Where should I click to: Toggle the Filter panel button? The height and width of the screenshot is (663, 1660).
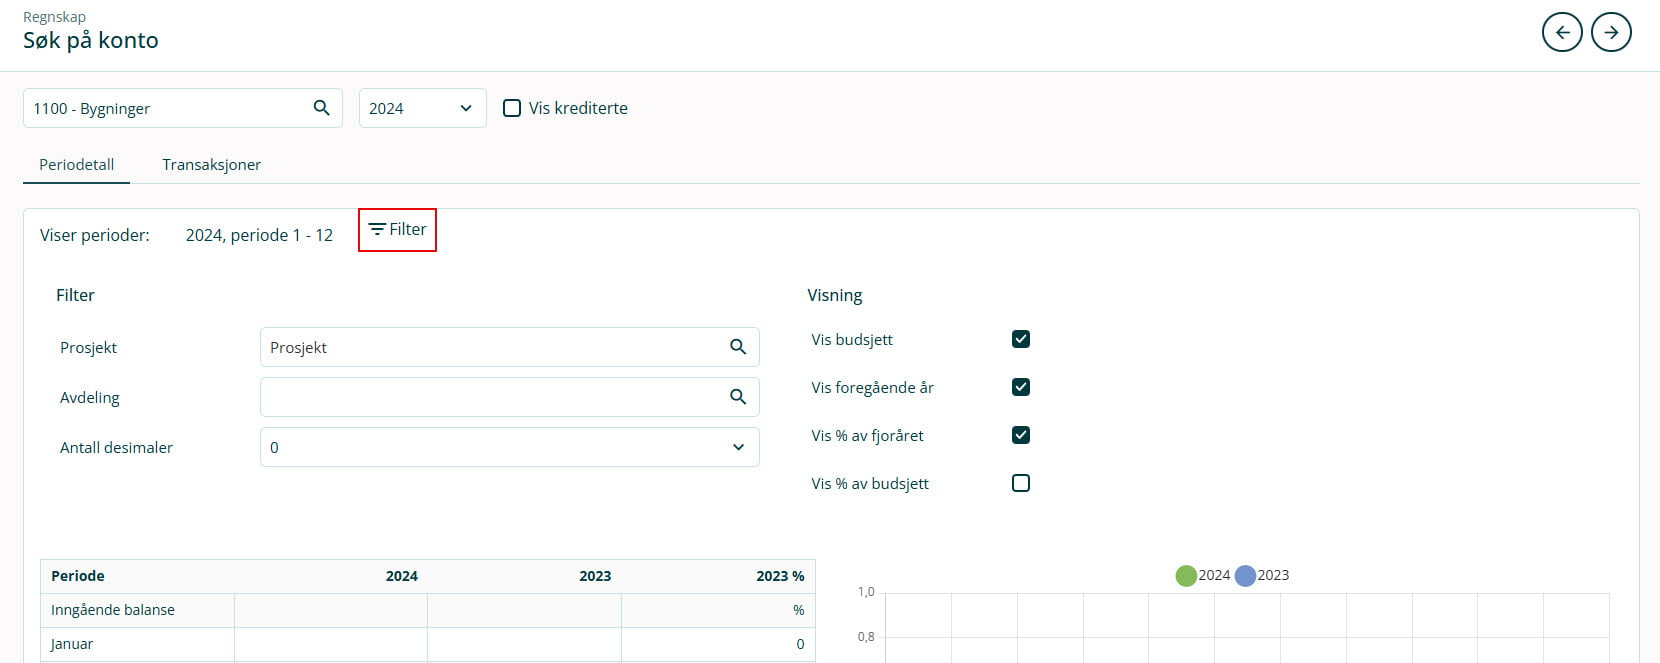click(397, 230)
